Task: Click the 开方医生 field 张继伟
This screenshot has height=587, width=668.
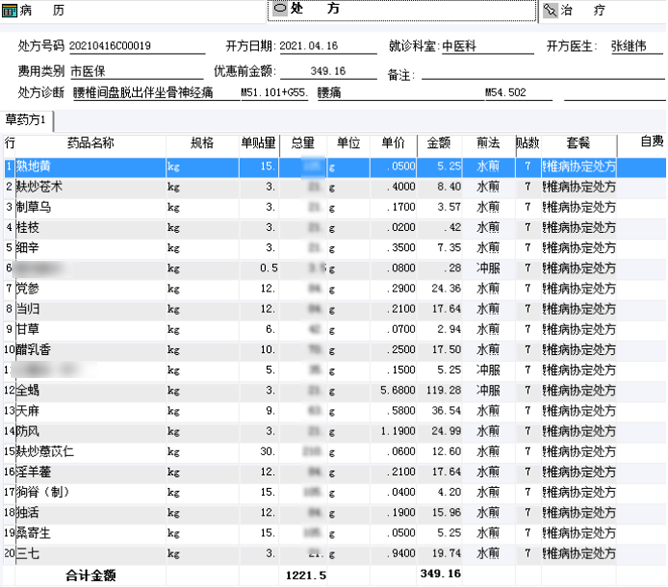Action: click(636, 46)
